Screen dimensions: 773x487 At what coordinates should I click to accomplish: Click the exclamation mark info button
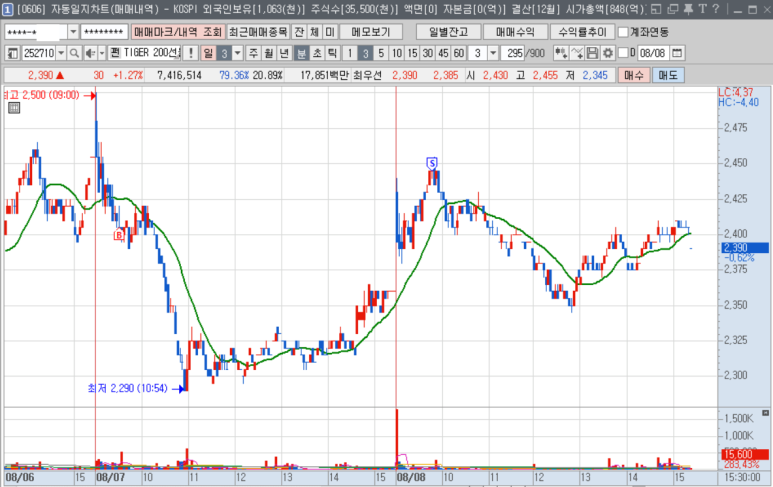[x=189, y=53]
